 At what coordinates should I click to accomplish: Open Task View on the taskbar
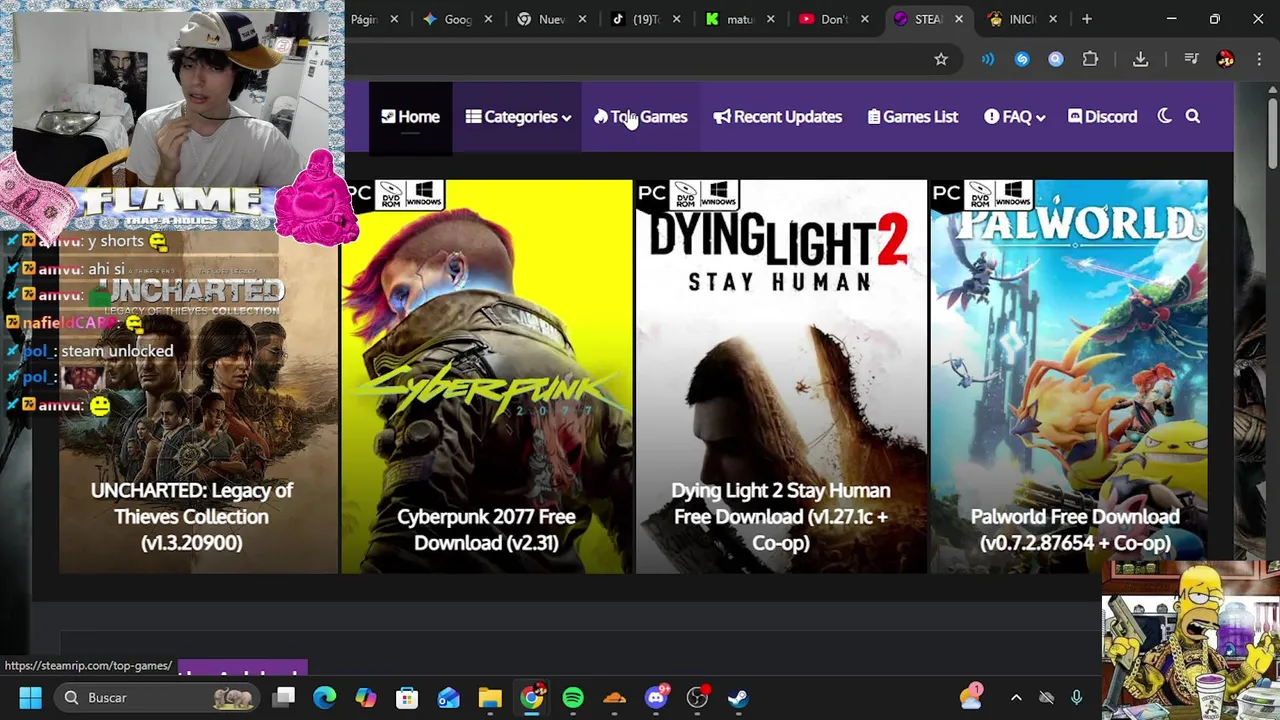(x=285, y=697)
